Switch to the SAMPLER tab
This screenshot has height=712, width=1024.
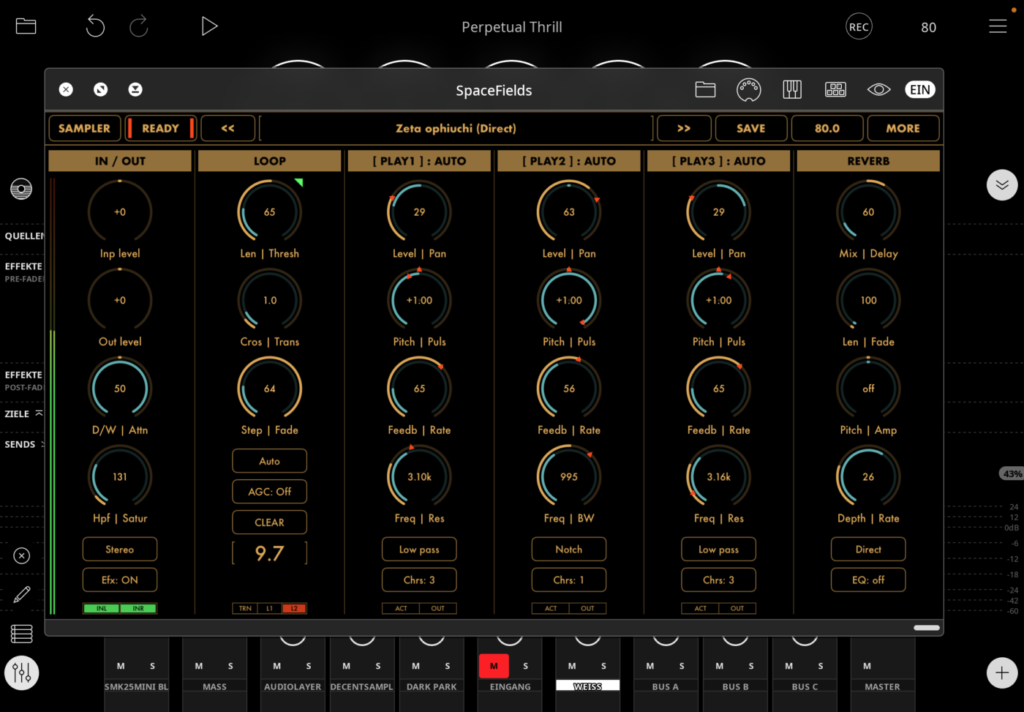(x=84, y=128)
